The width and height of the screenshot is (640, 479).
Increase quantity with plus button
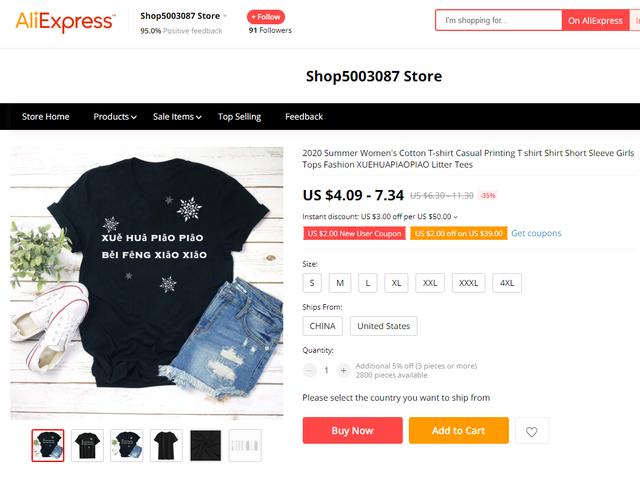click(343, 370)
